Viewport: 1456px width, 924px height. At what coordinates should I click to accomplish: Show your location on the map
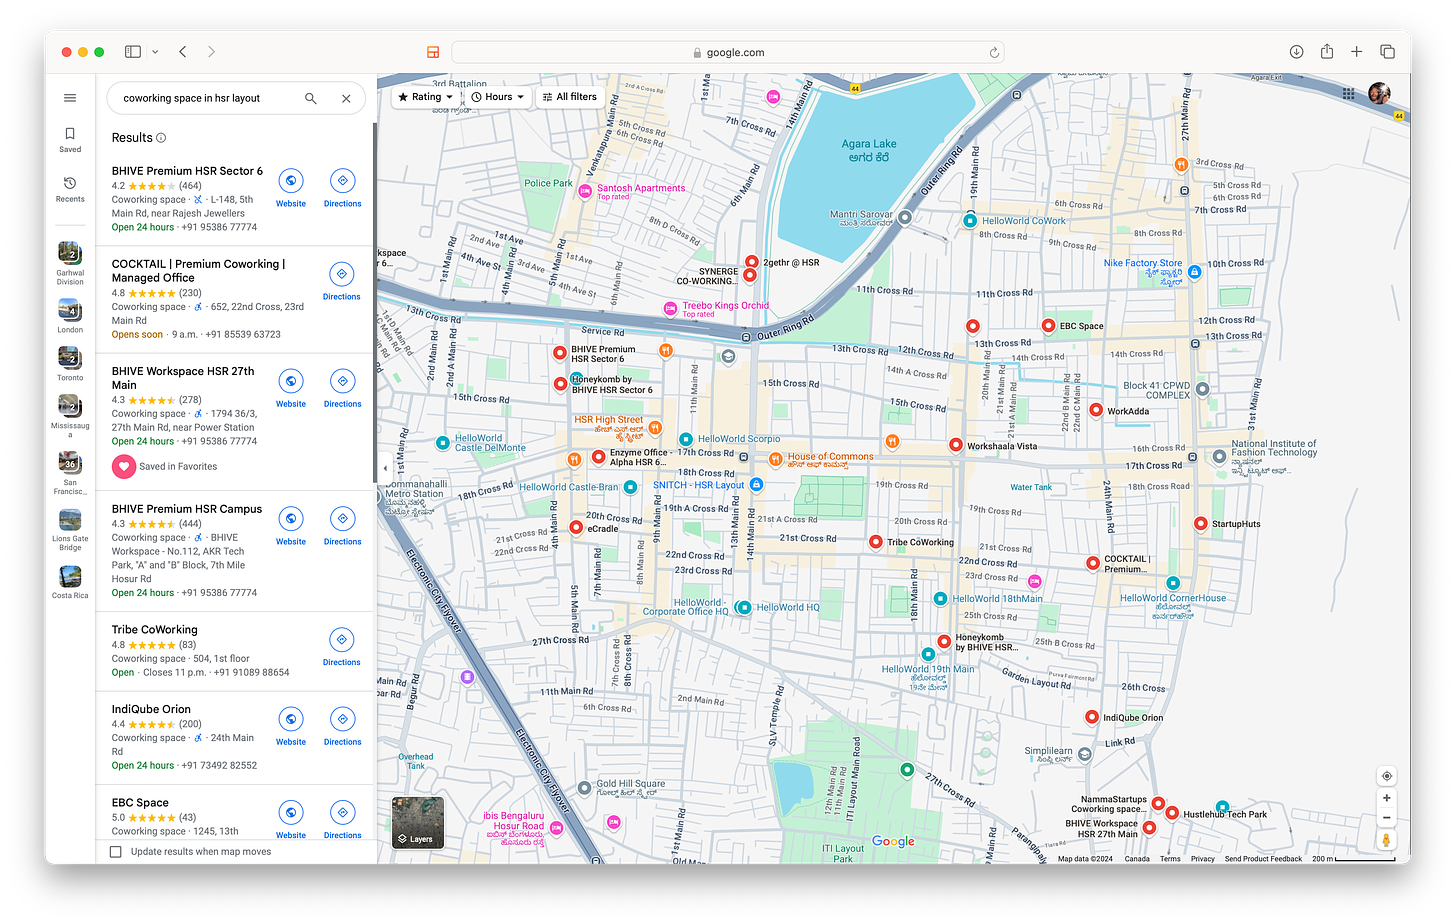[1386, 776]
